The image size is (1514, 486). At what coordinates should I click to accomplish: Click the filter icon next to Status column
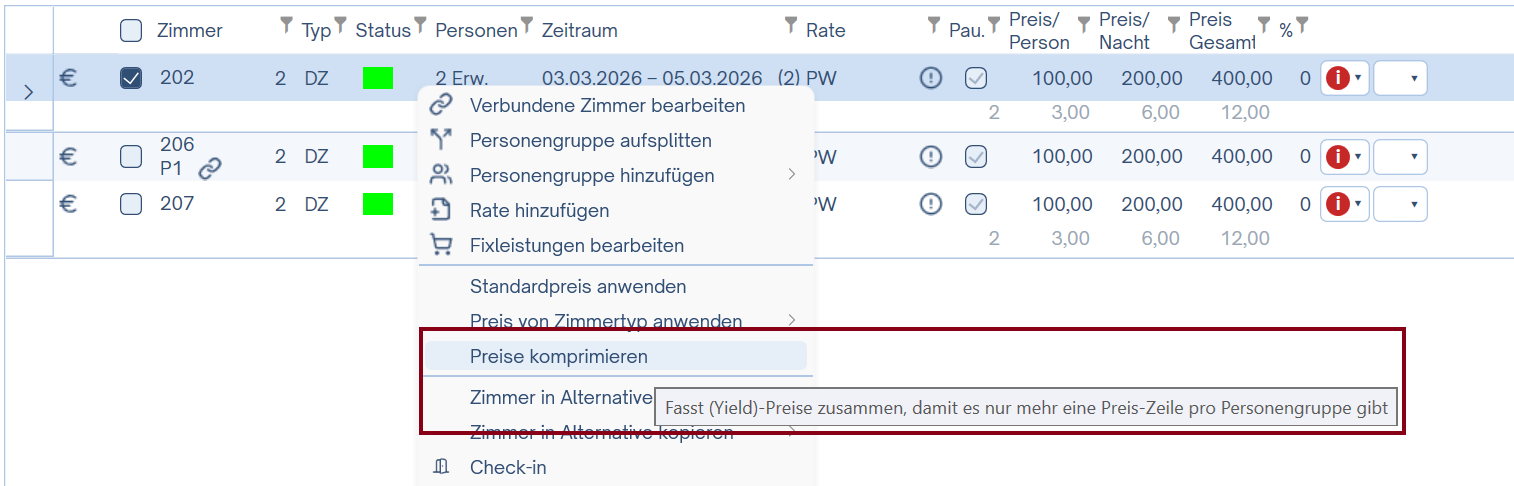click(420, 24)
